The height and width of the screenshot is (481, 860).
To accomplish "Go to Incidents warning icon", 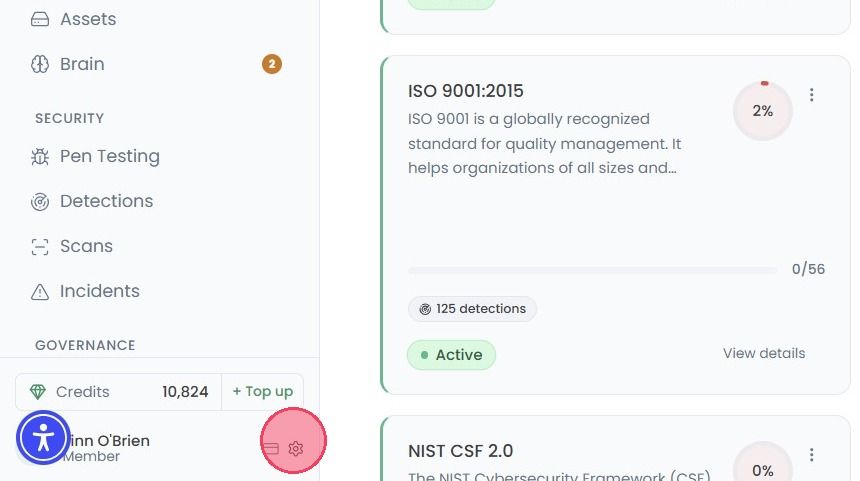I will [40, 292].
